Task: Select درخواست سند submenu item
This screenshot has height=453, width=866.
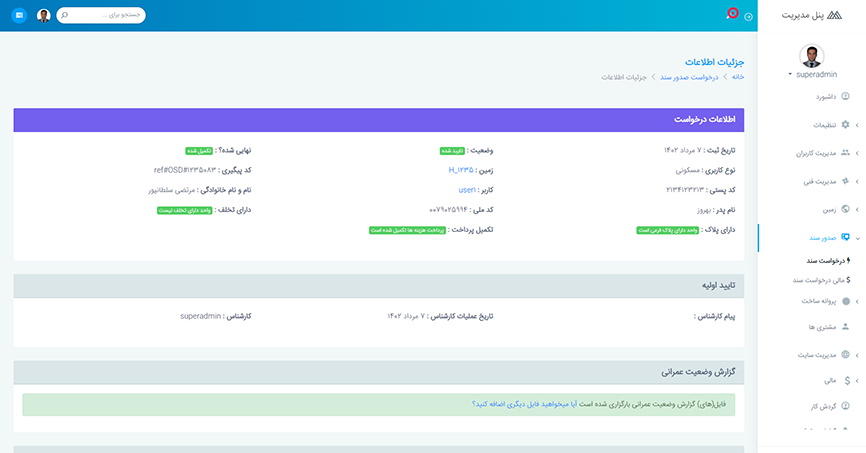Action: [823, 260]
